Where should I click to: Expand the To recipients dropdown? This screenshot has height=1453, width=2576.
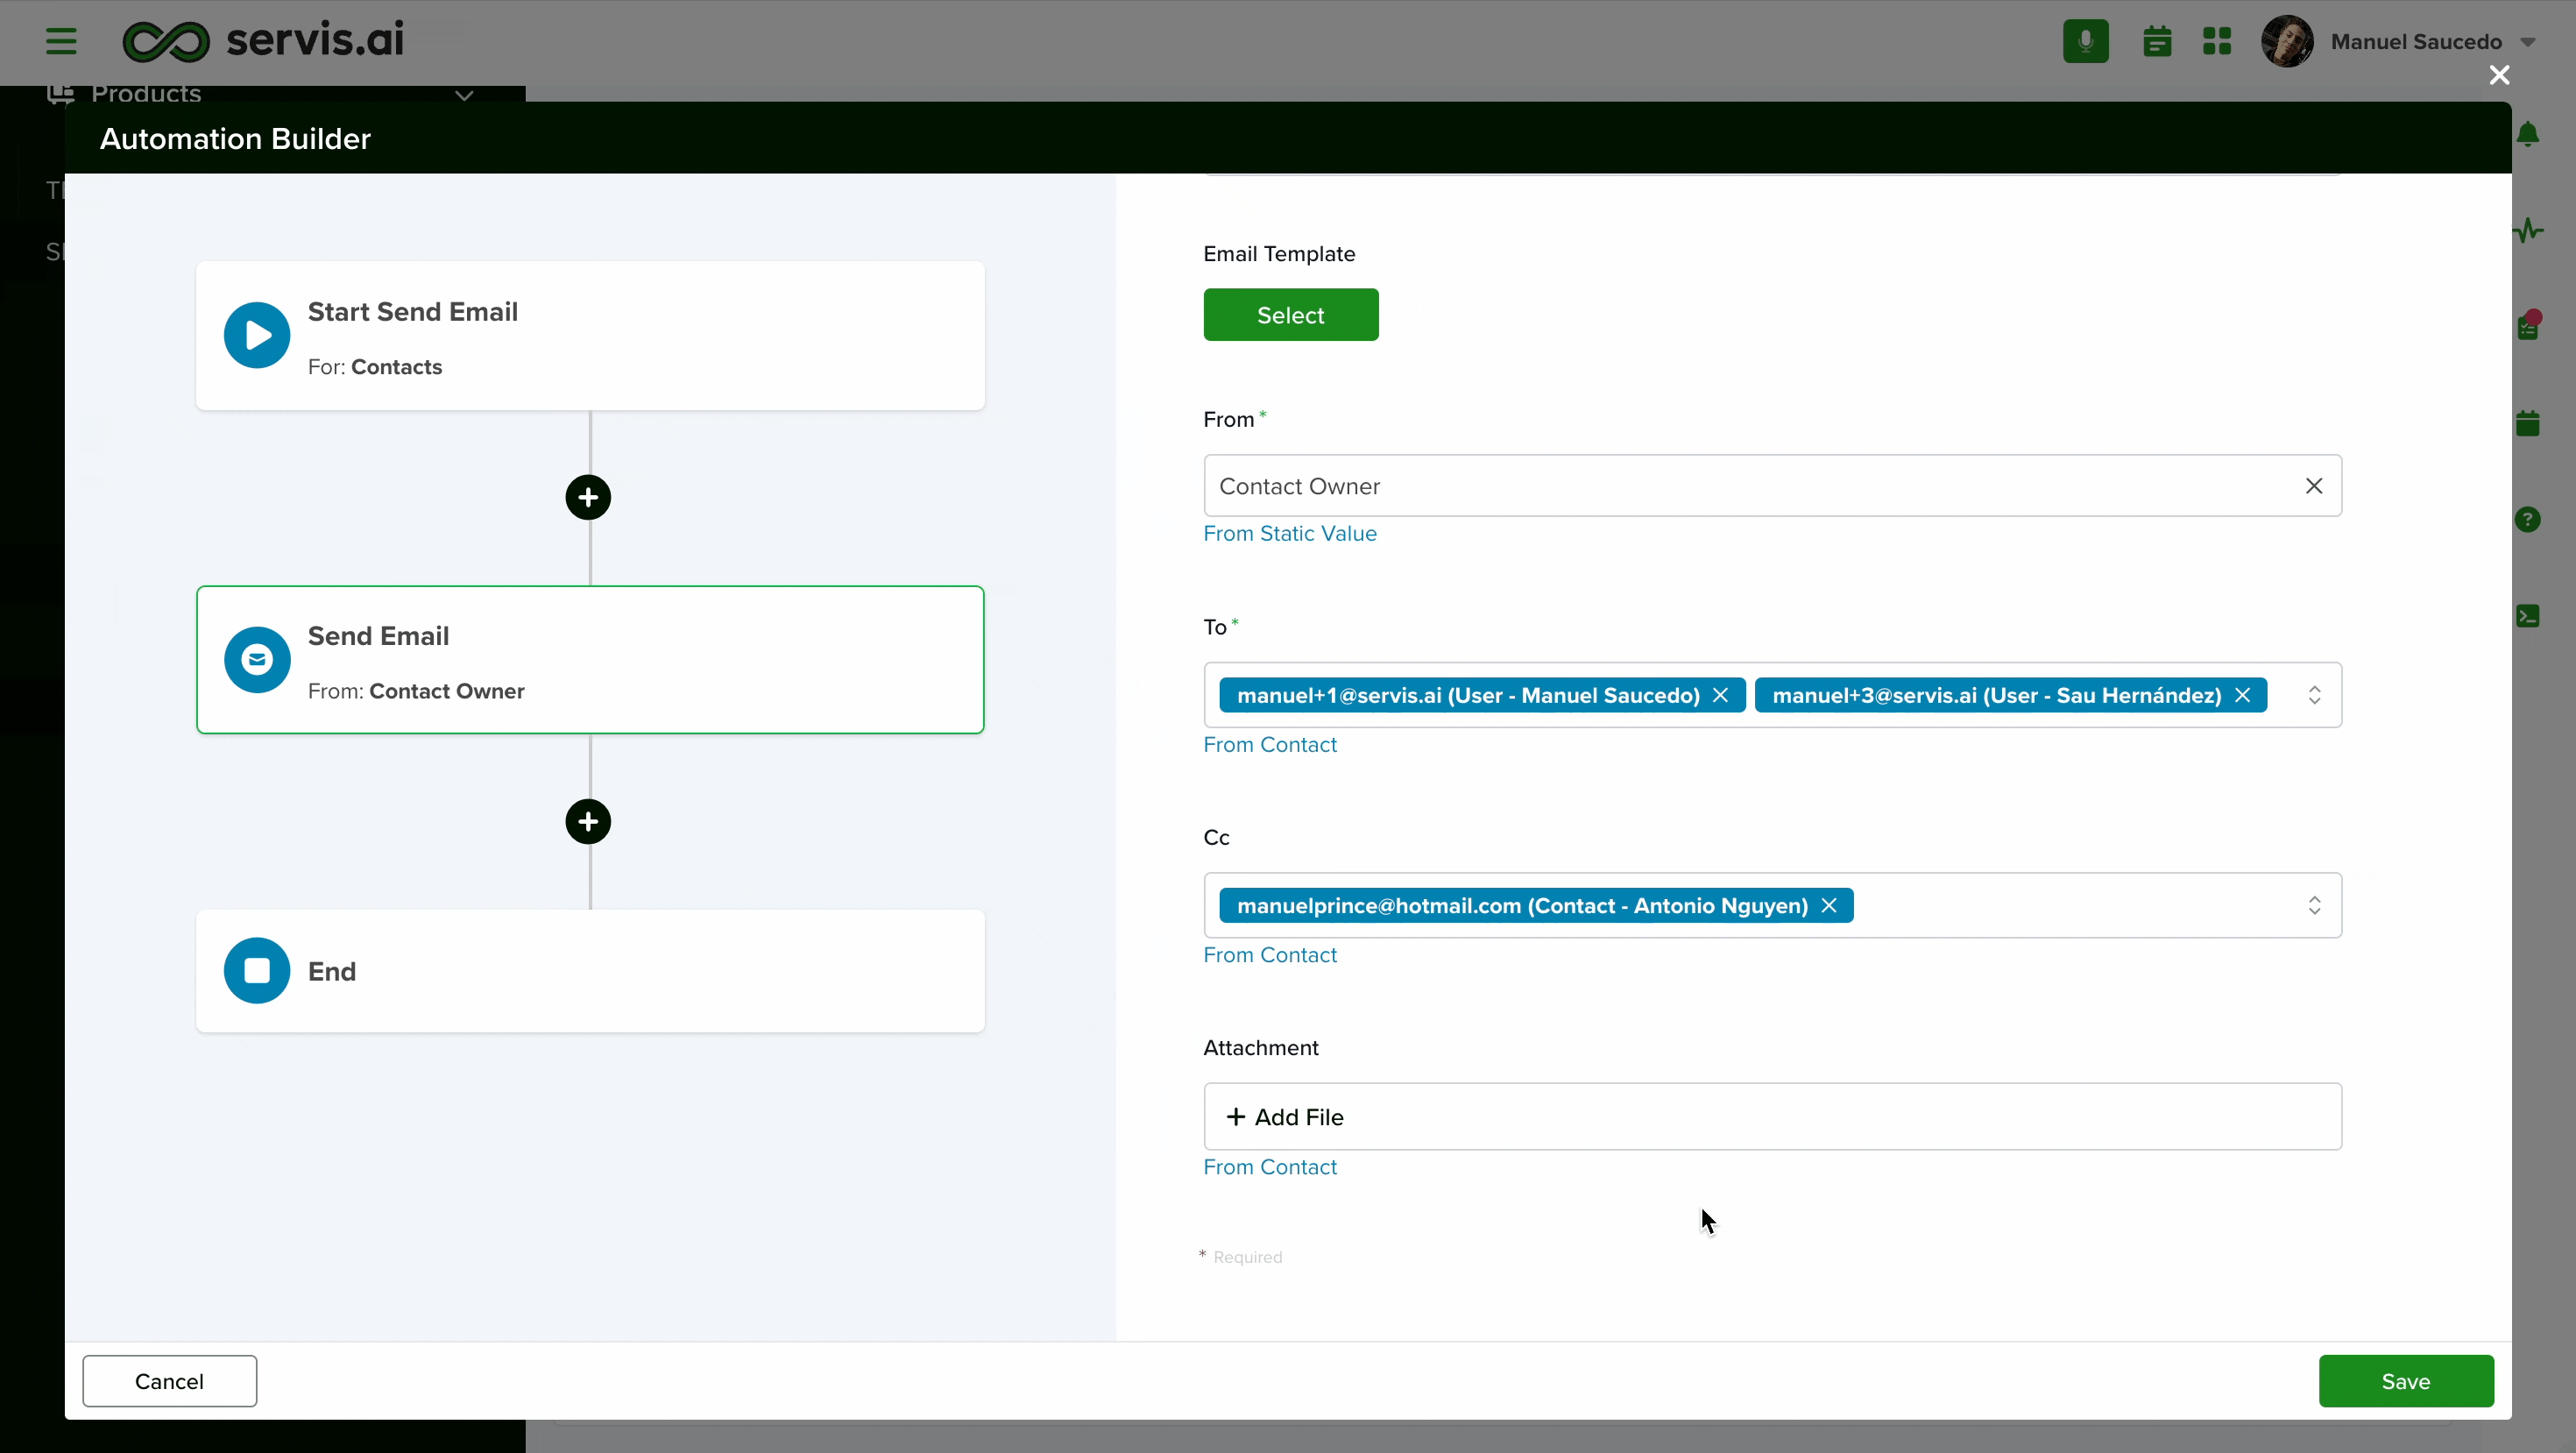click(x=2314, y=695)
